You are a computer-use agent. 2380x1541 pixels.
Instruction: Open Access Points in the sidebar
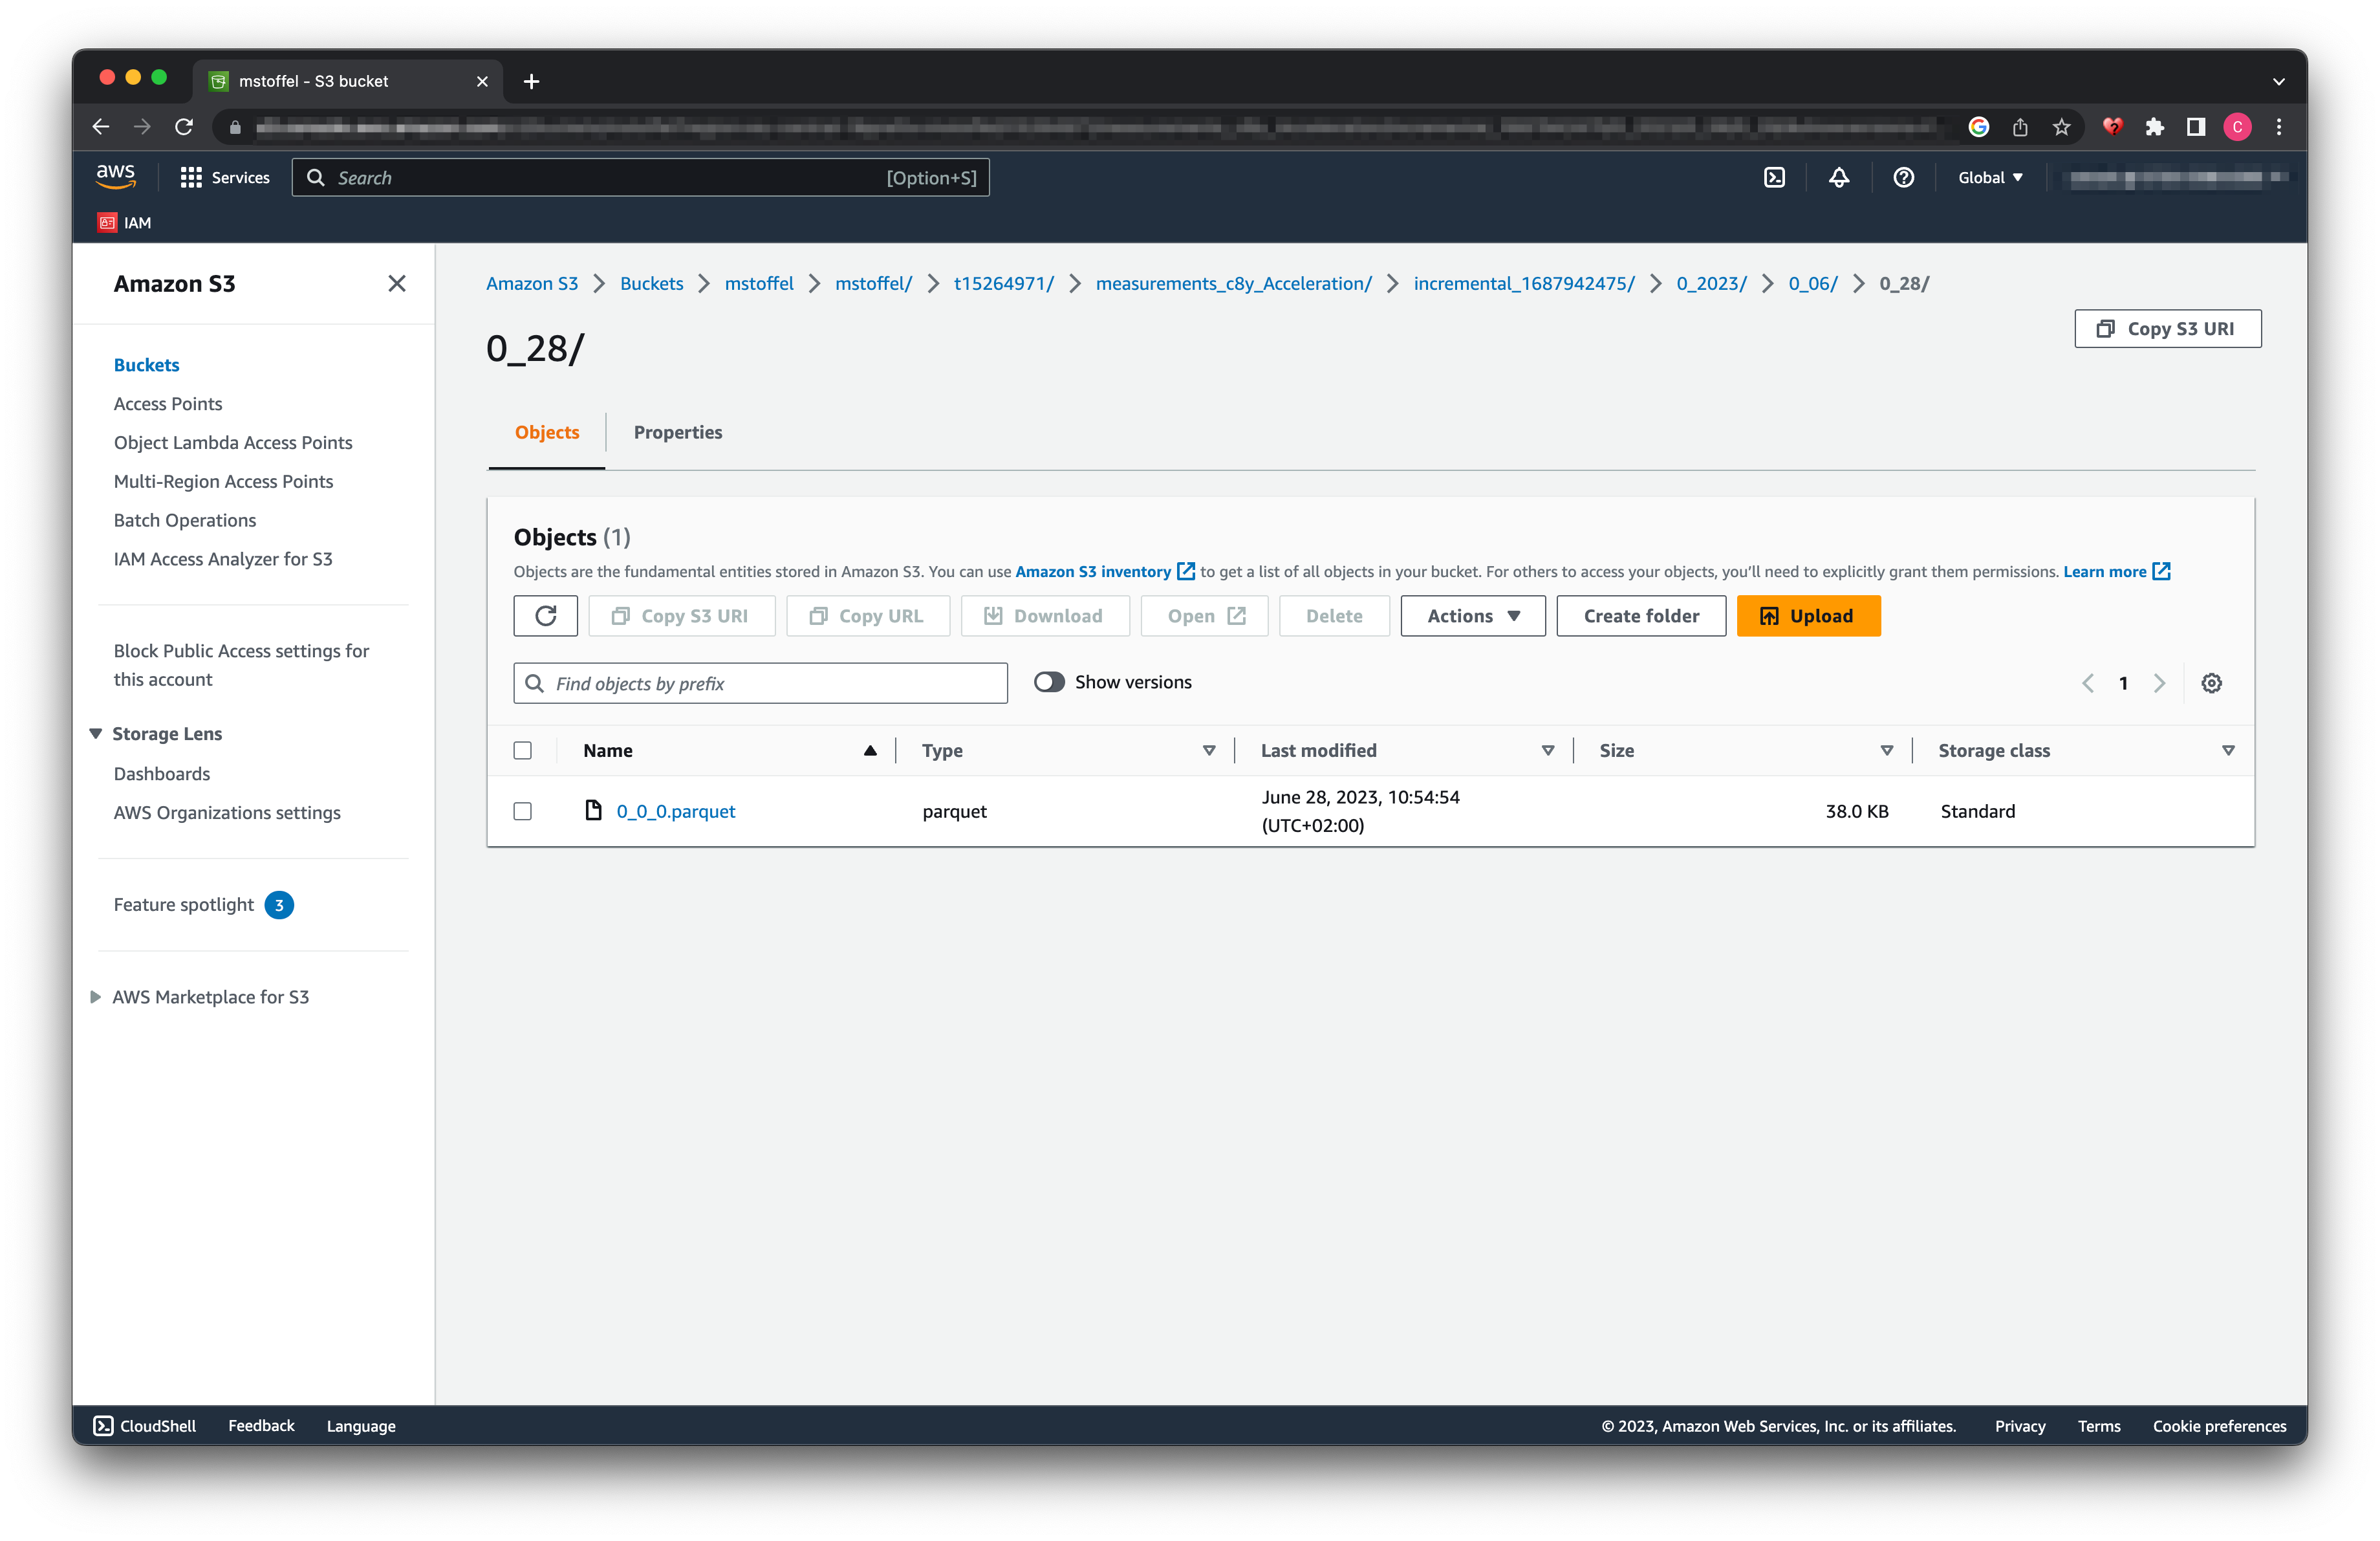click(168, 404)
